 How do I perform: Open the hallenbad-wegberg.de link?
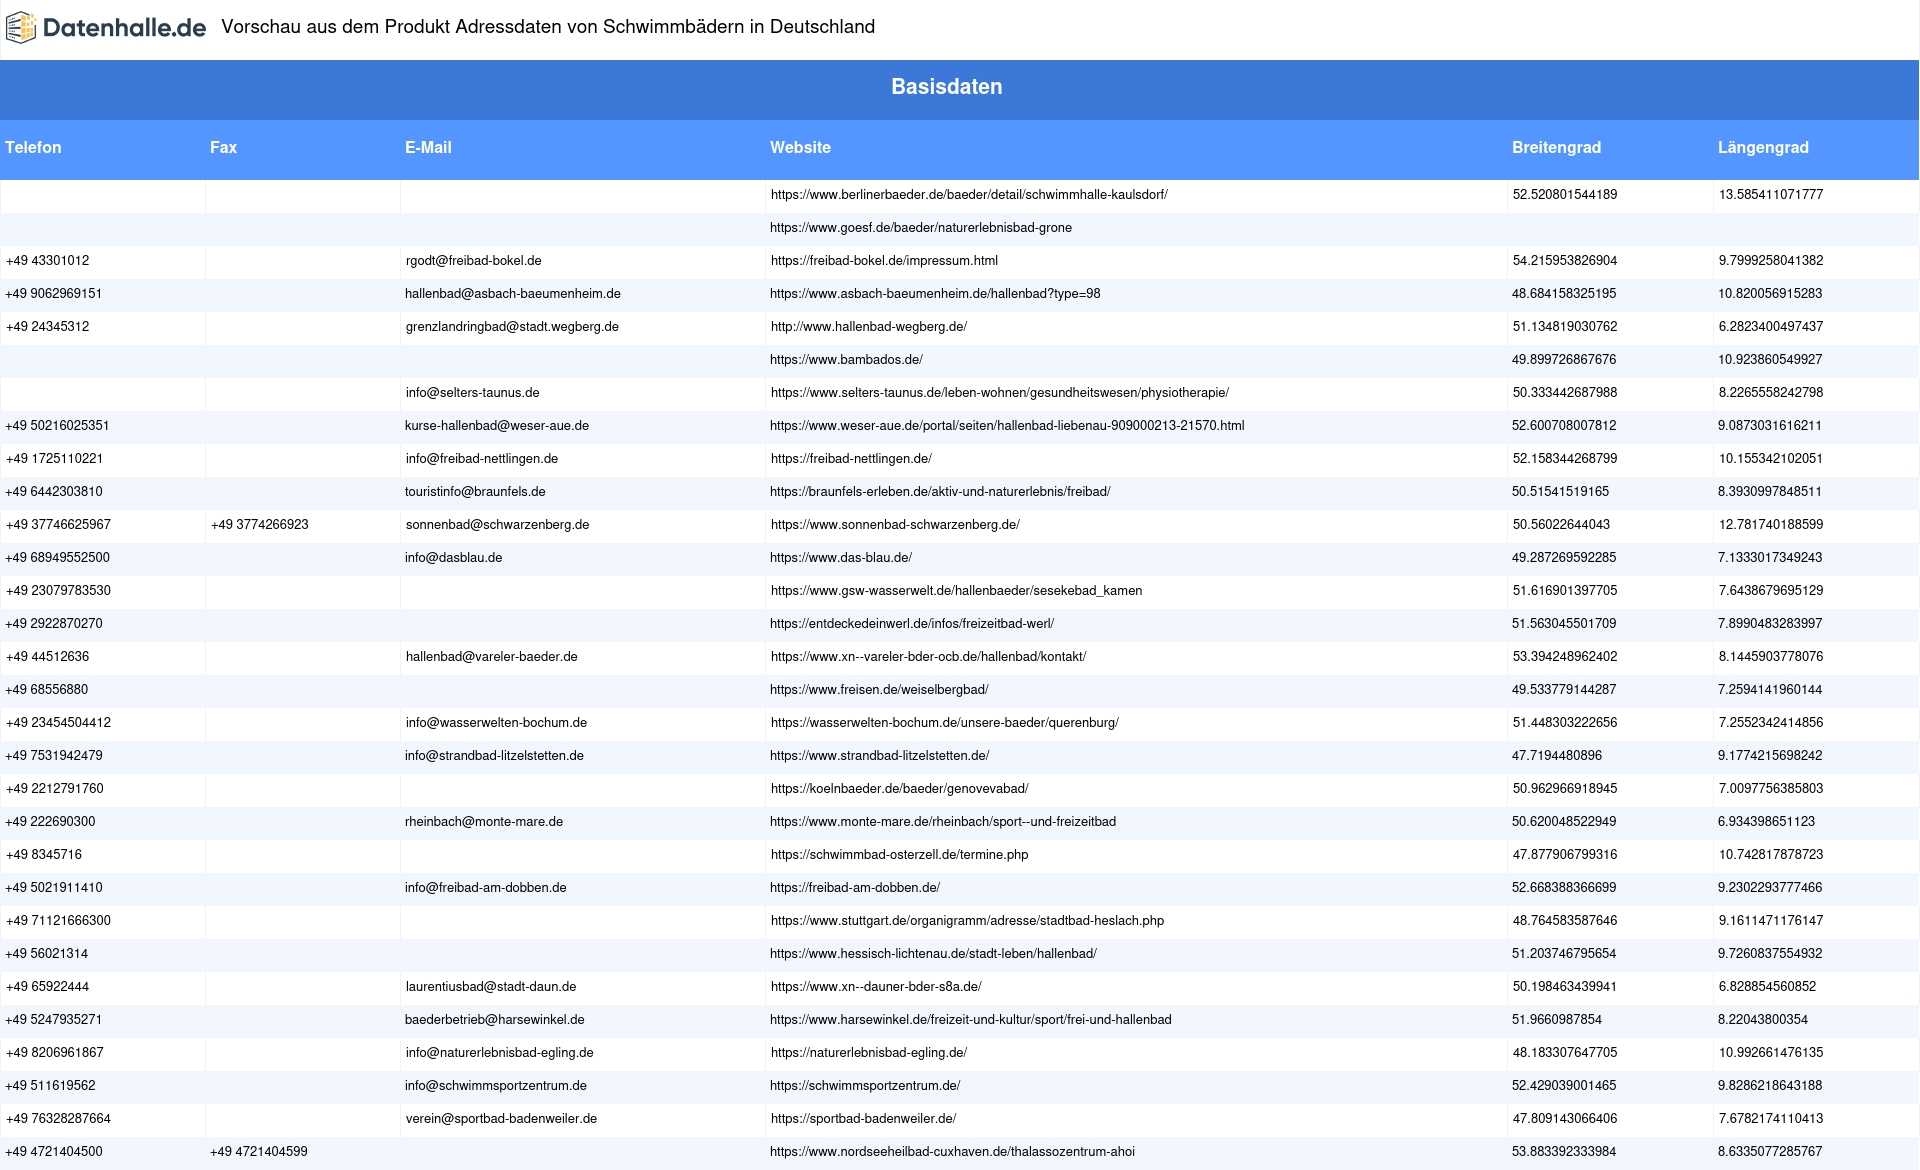pyautogui.click(x=869, y=327)
